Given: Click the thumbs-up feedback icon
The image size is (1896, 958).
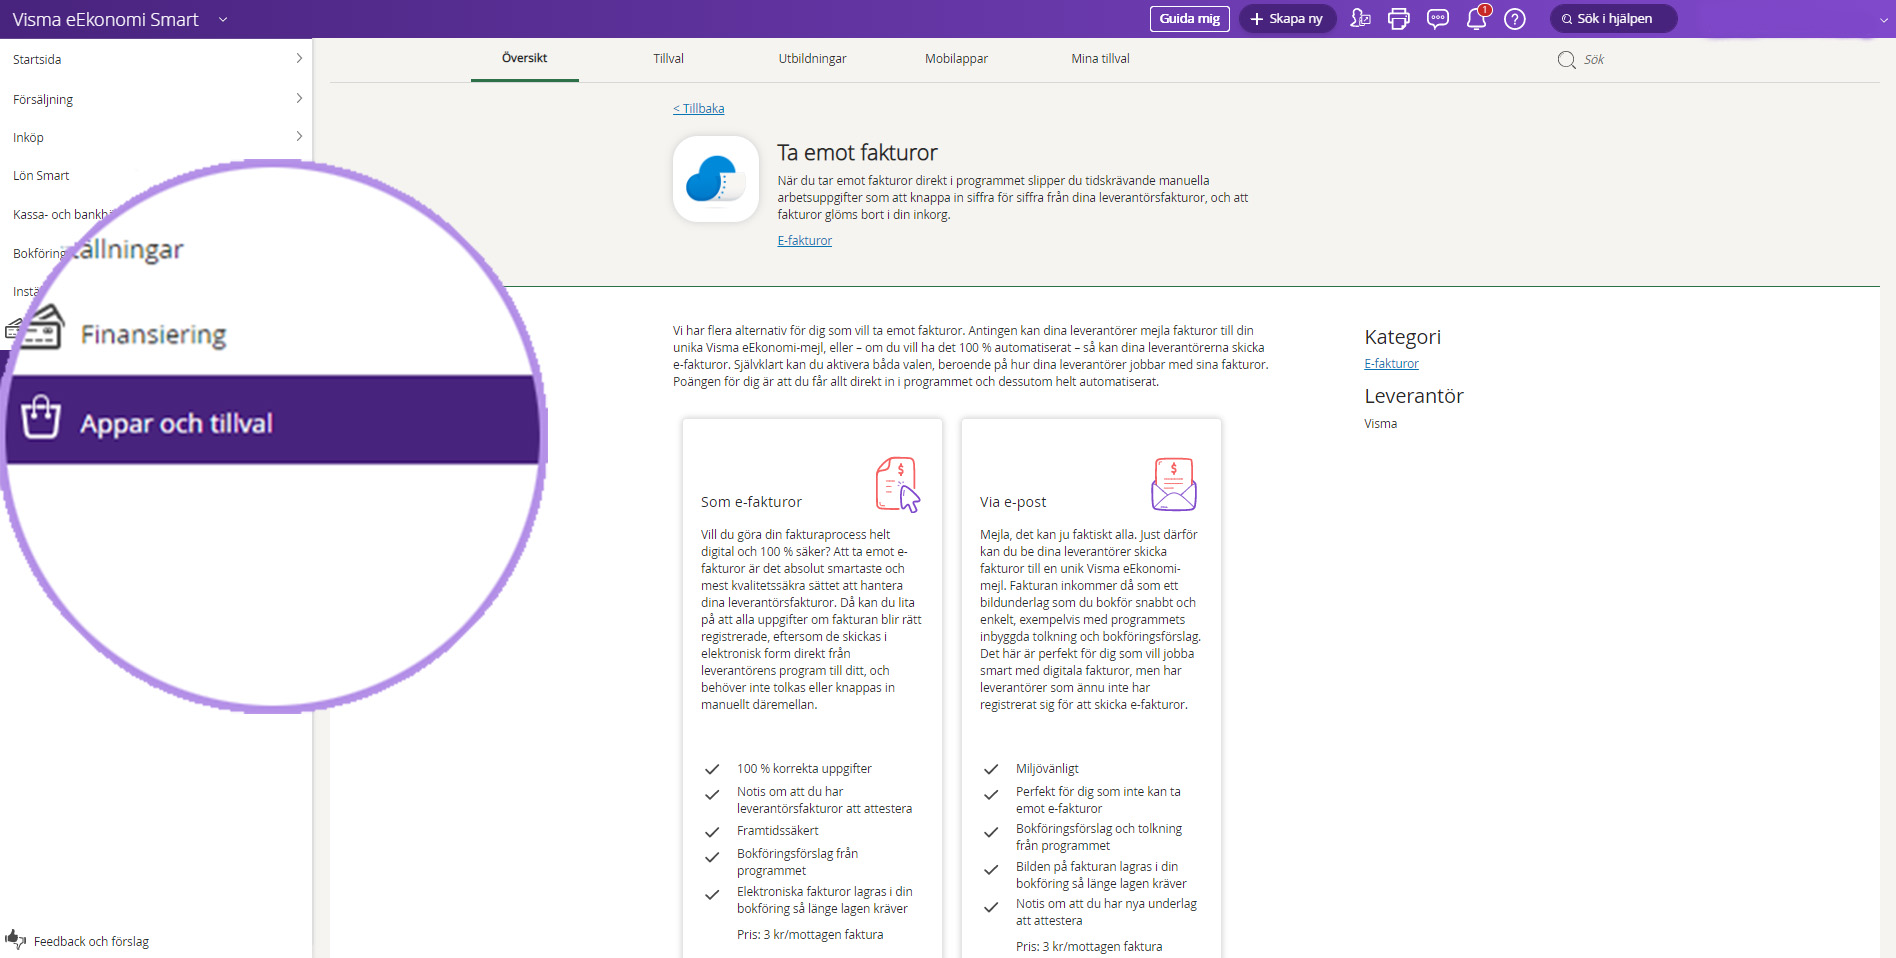Looking at the screenshot, I should tap(15, 939).
